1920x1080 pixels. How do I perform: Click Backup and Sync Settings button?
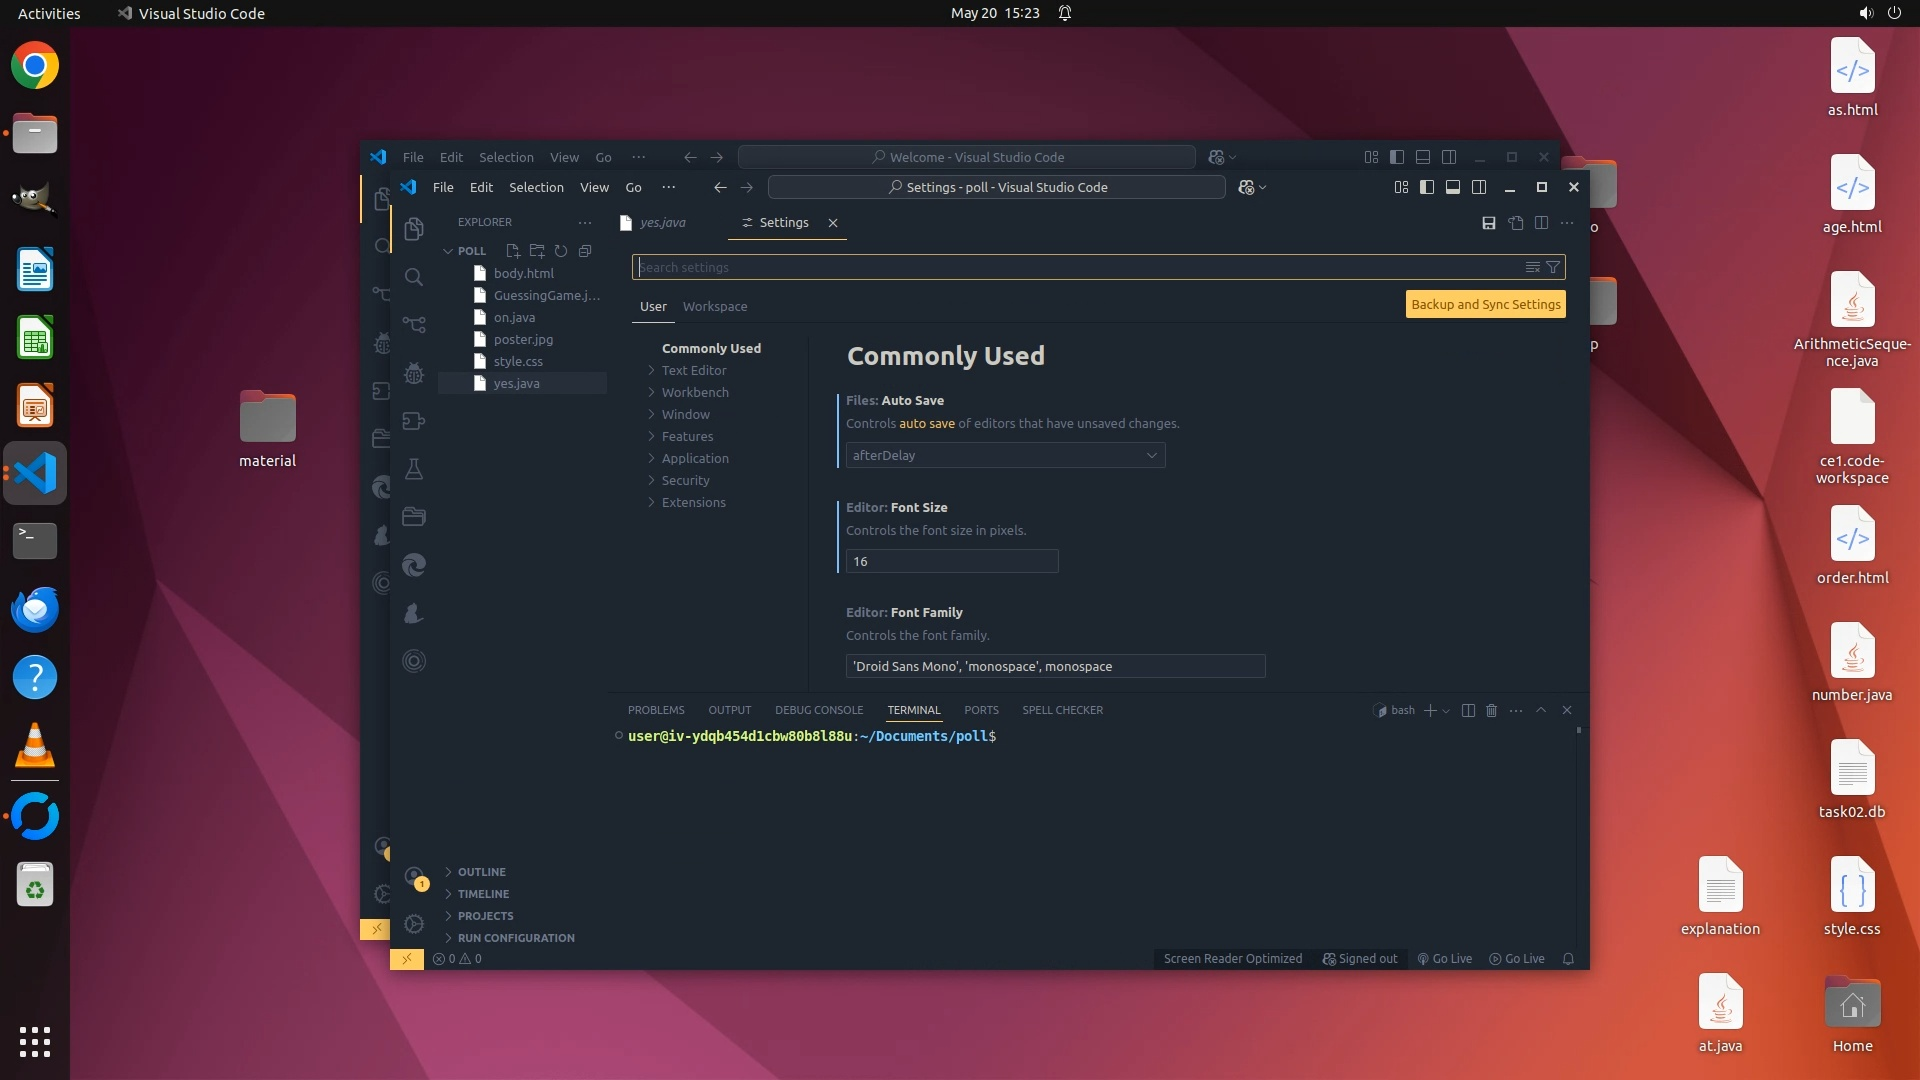1485,304
